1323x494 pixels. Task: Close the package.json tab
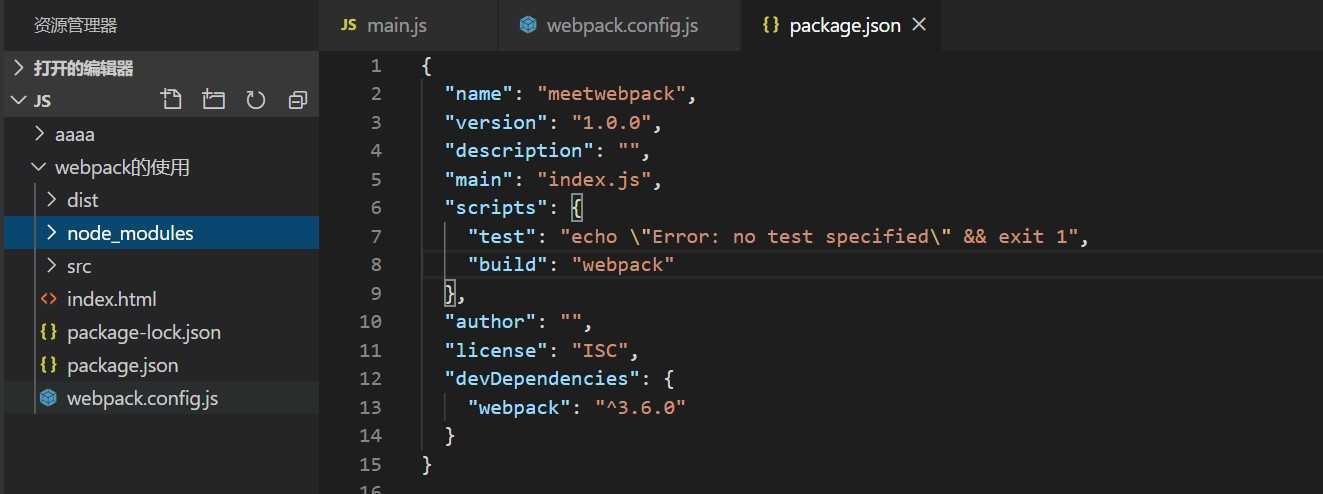click(919, 25)
